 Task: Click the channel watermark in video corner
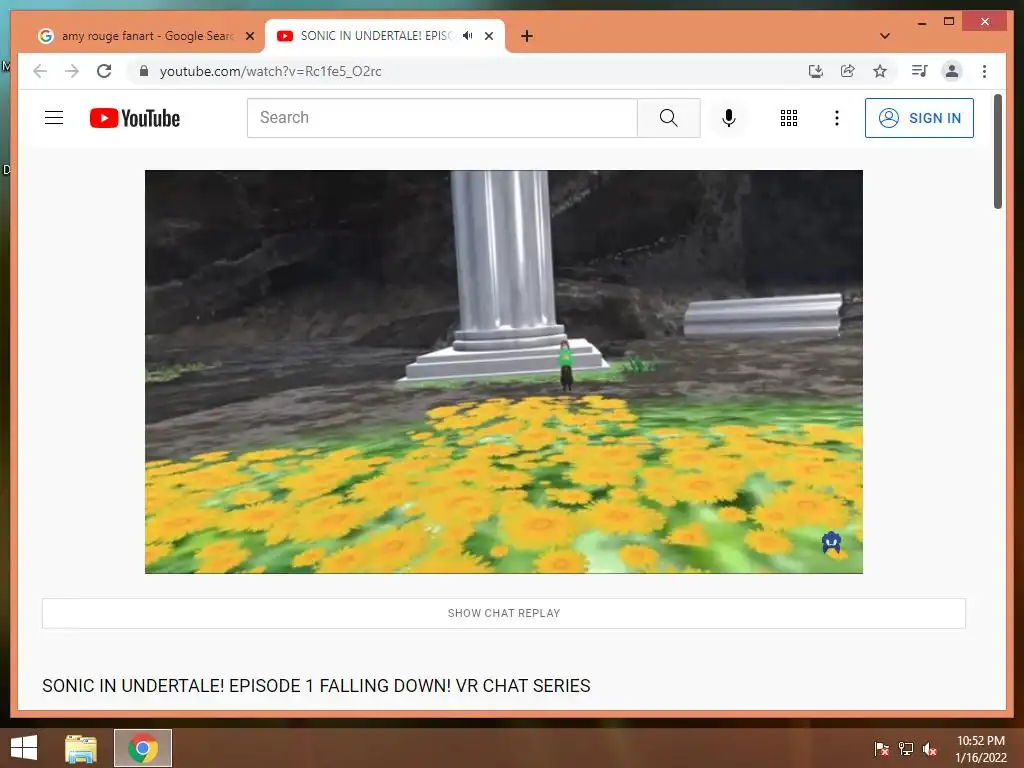point(831,543)
